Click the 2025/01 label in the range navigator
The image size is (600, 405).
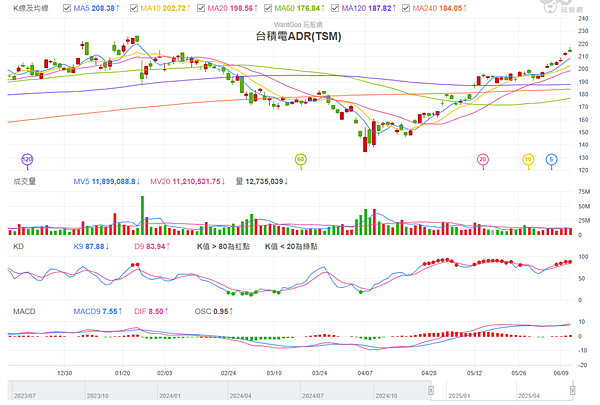point(459,396)
